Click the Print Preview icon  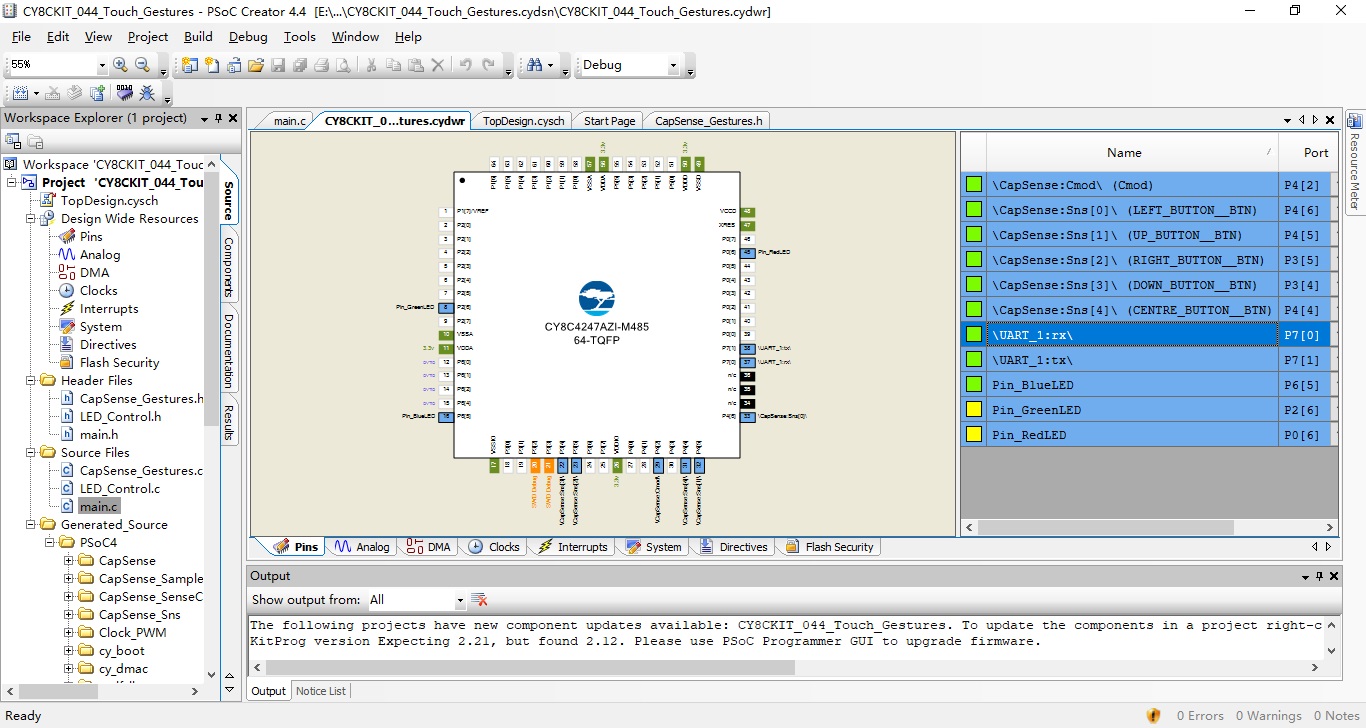[x=344, y=65]
